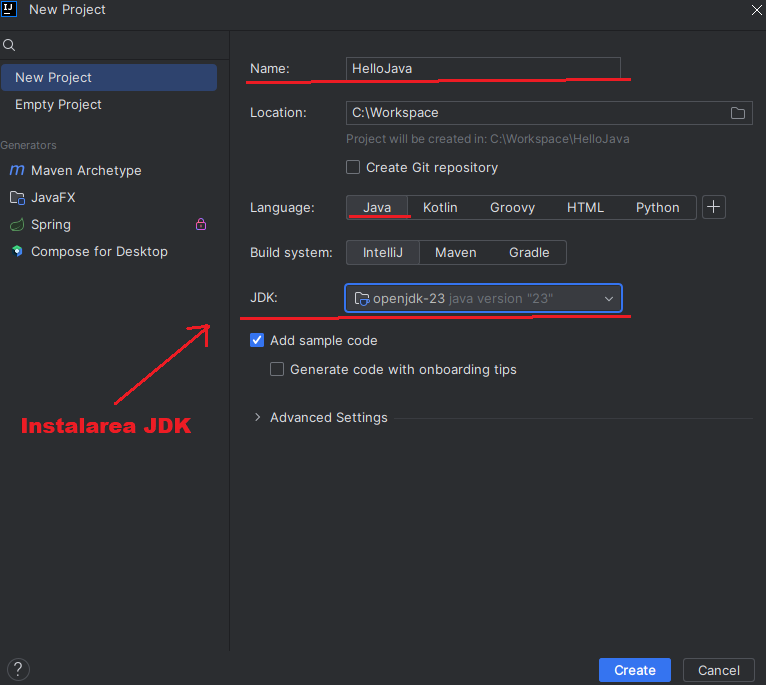Click the JDK dropdown chevron arrow
The width and height of the screenshot is (766, 685).
(x=609, y=299)
